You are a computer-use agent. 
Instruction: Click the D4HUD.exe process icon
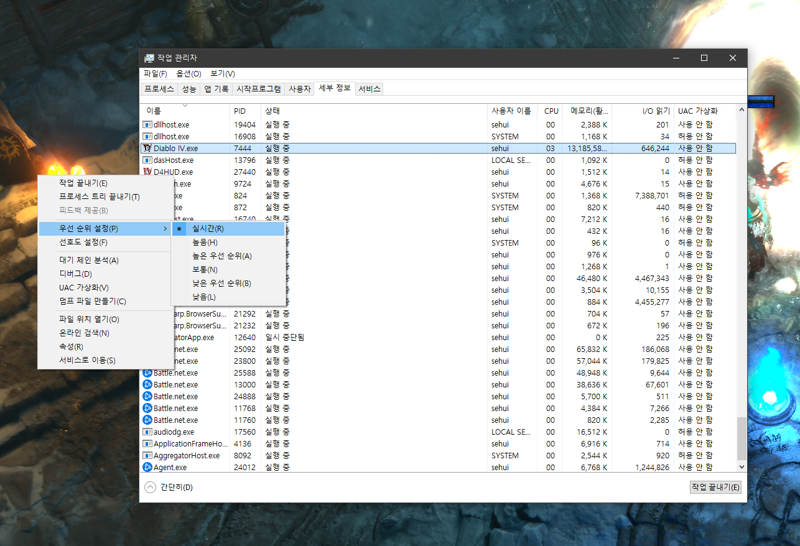point(147,172)
